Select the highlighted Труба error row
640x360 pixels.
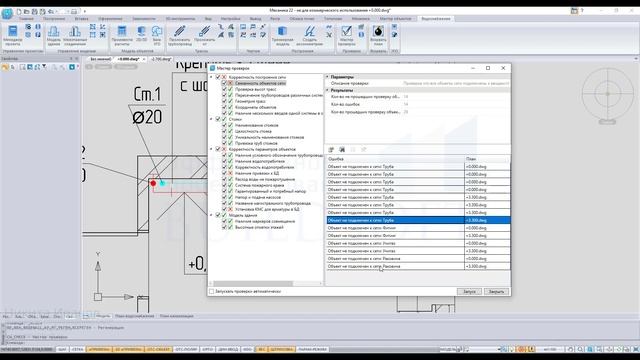point(418,220)
